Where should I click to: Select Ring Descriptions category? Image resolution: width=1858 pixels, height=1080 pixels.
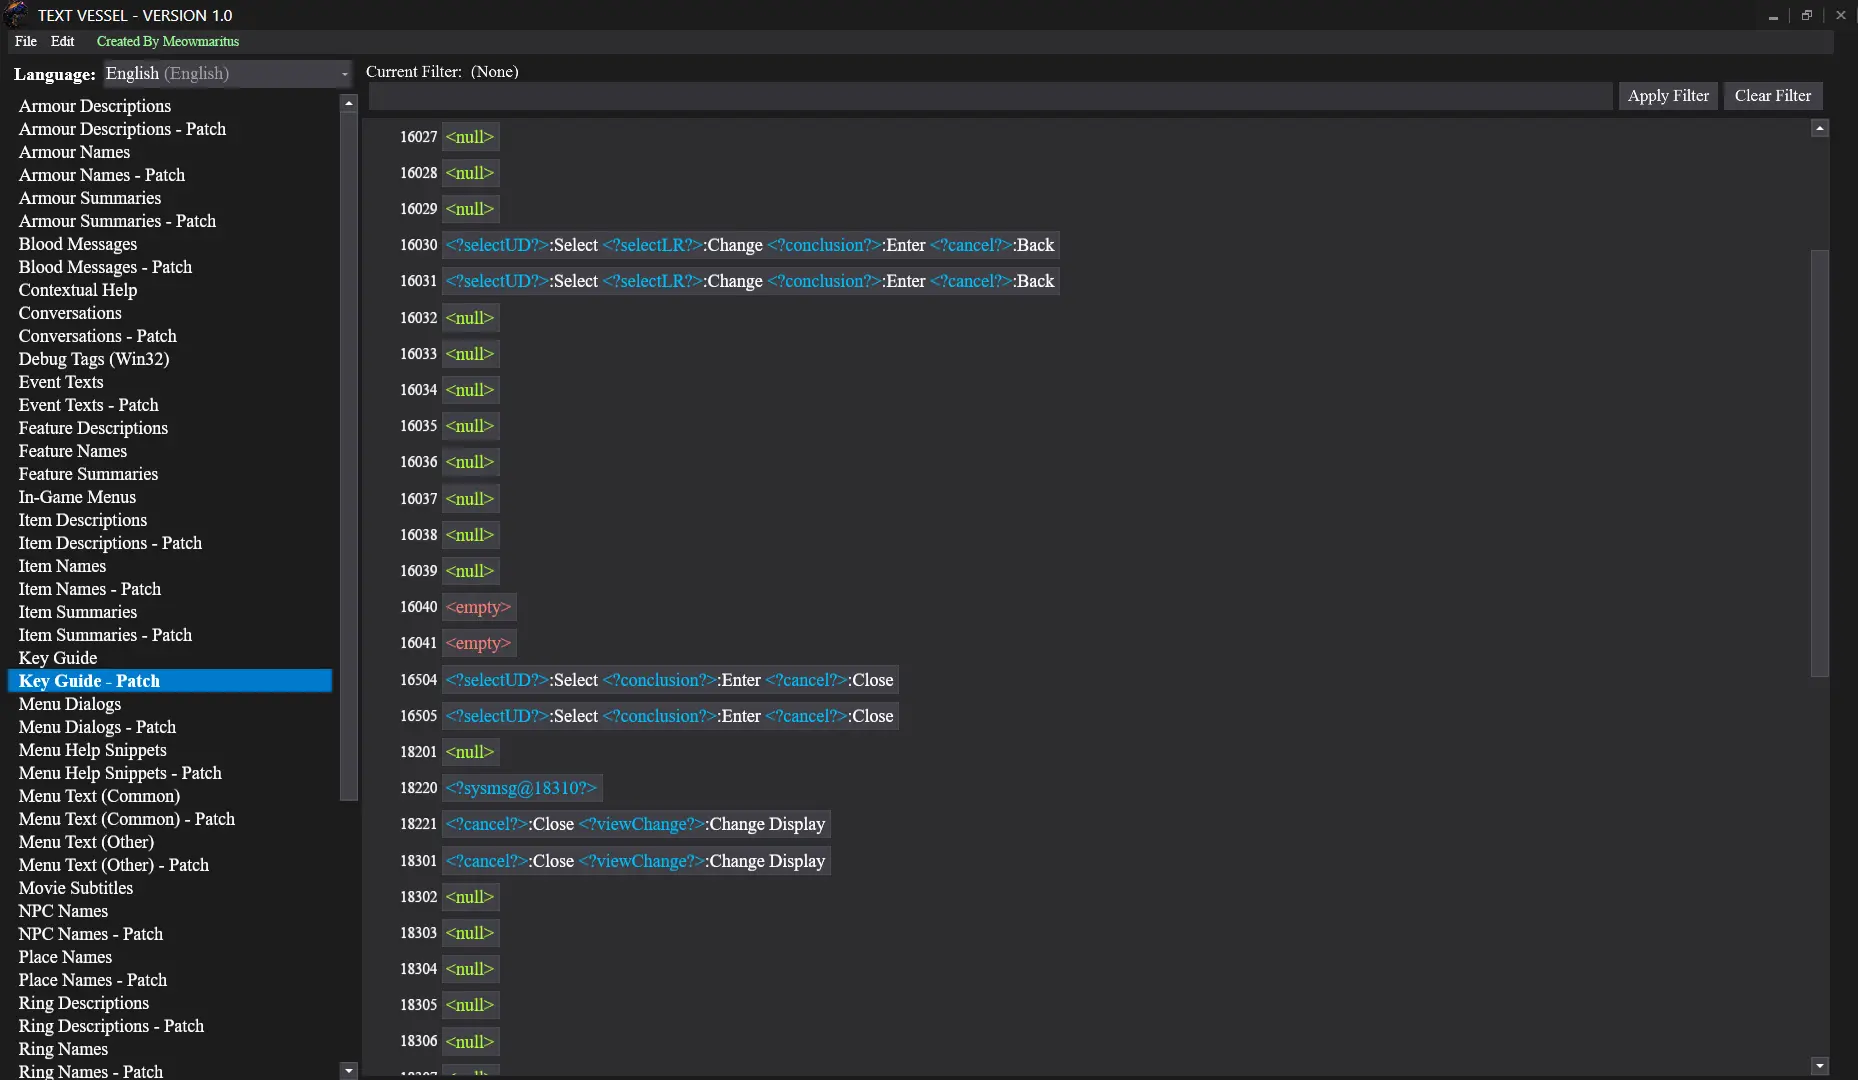coord(84,1003)
